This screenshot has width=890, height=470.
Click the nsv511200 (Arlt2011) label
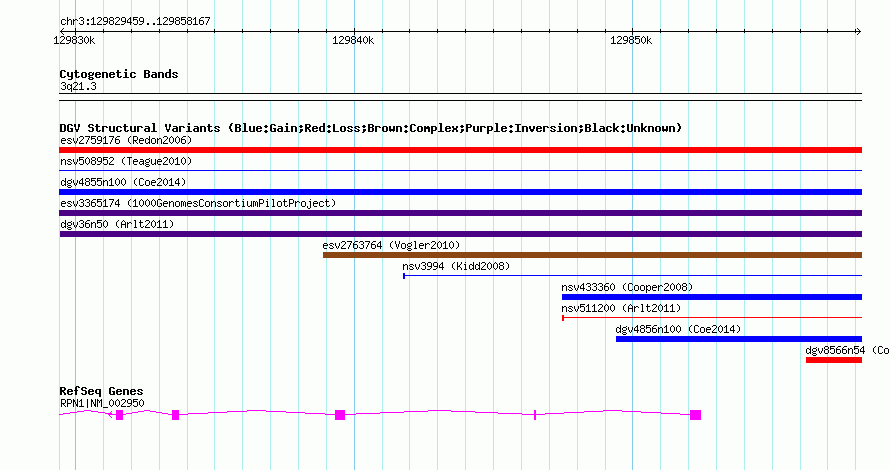(x=621, y=308)
